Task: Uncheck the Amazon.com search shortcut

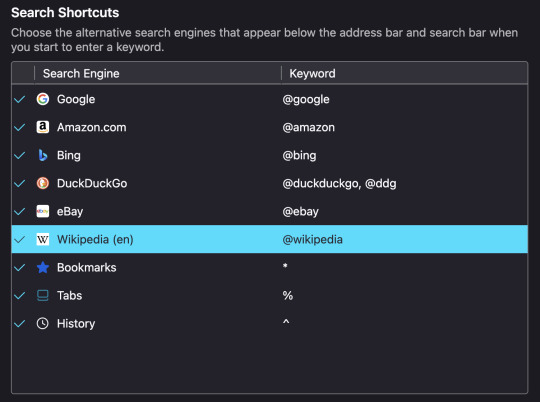Action: click(20, 127)
